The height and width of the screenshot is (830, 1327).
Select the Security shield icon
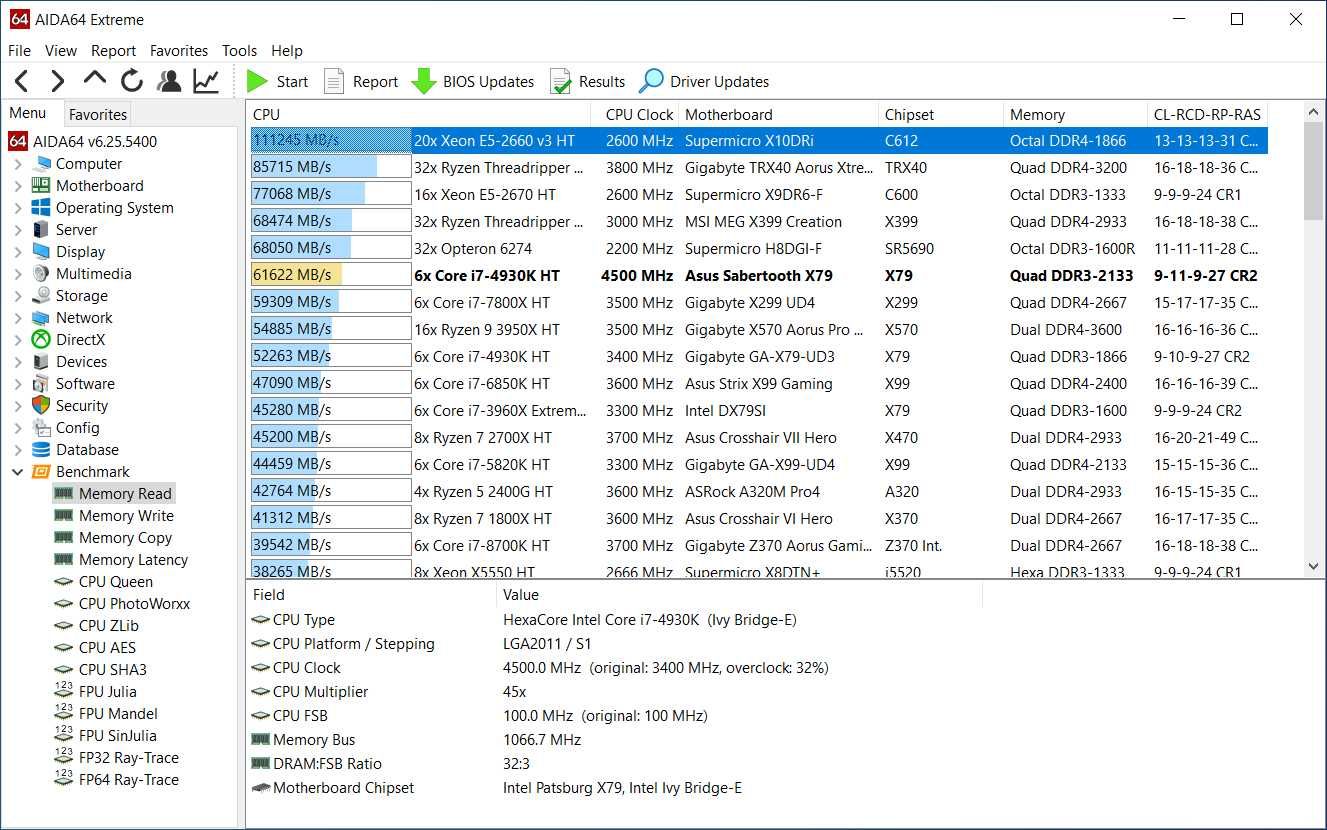[x=41, y=405]
